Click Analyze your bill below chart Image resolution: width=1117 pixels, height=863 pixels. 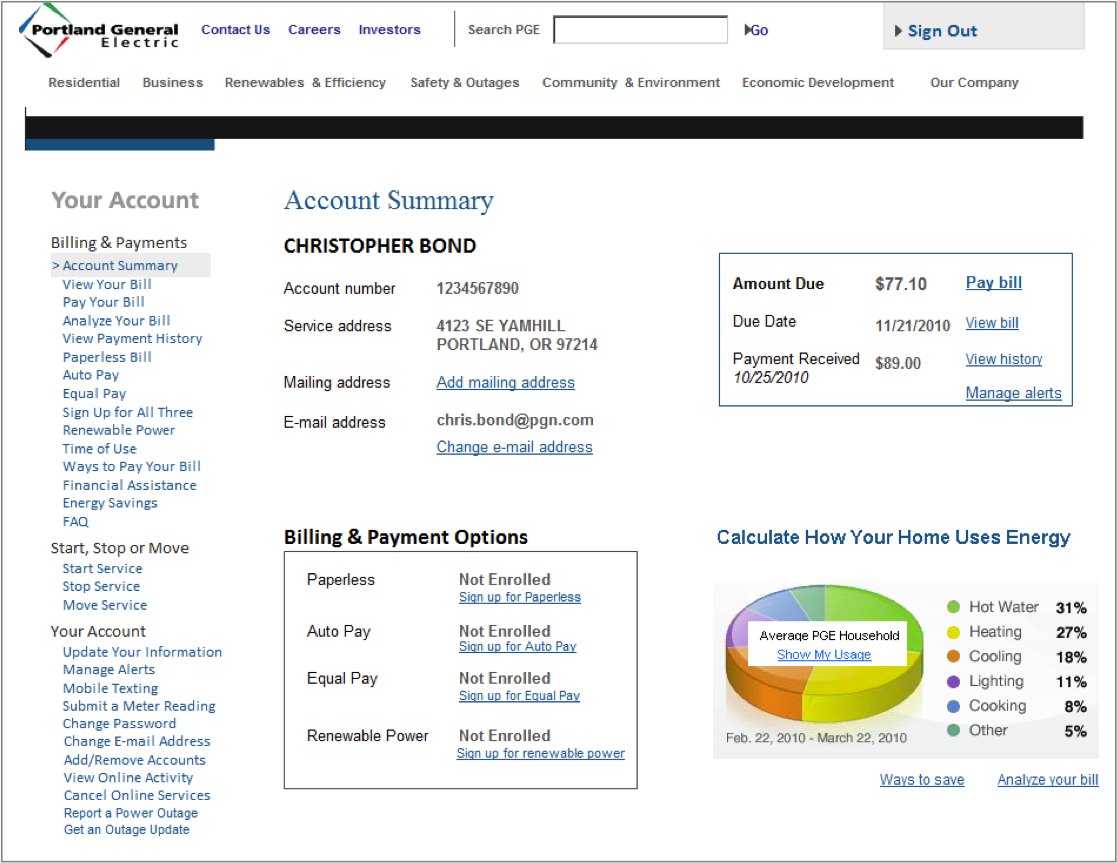(x=1047, y=780)
